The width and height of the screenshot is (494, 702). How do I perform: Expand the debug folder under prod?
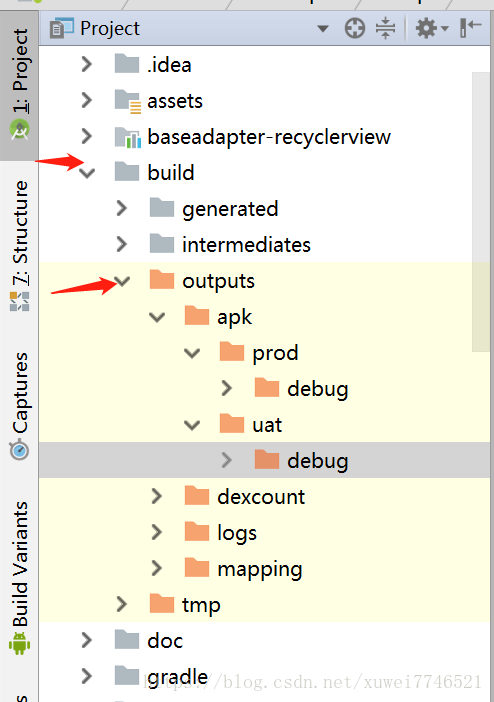(227, 389)
